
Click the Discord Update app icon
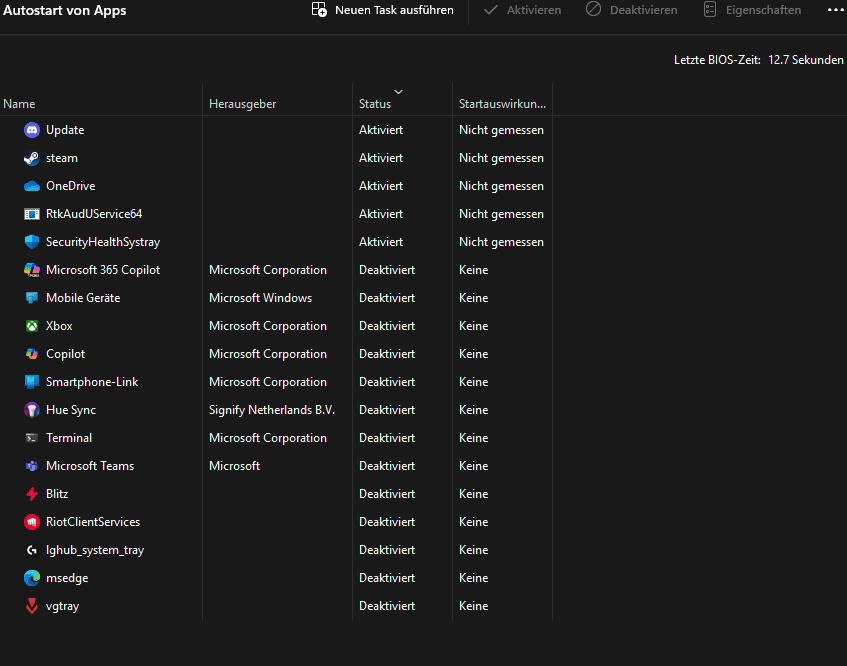[32, 130]
